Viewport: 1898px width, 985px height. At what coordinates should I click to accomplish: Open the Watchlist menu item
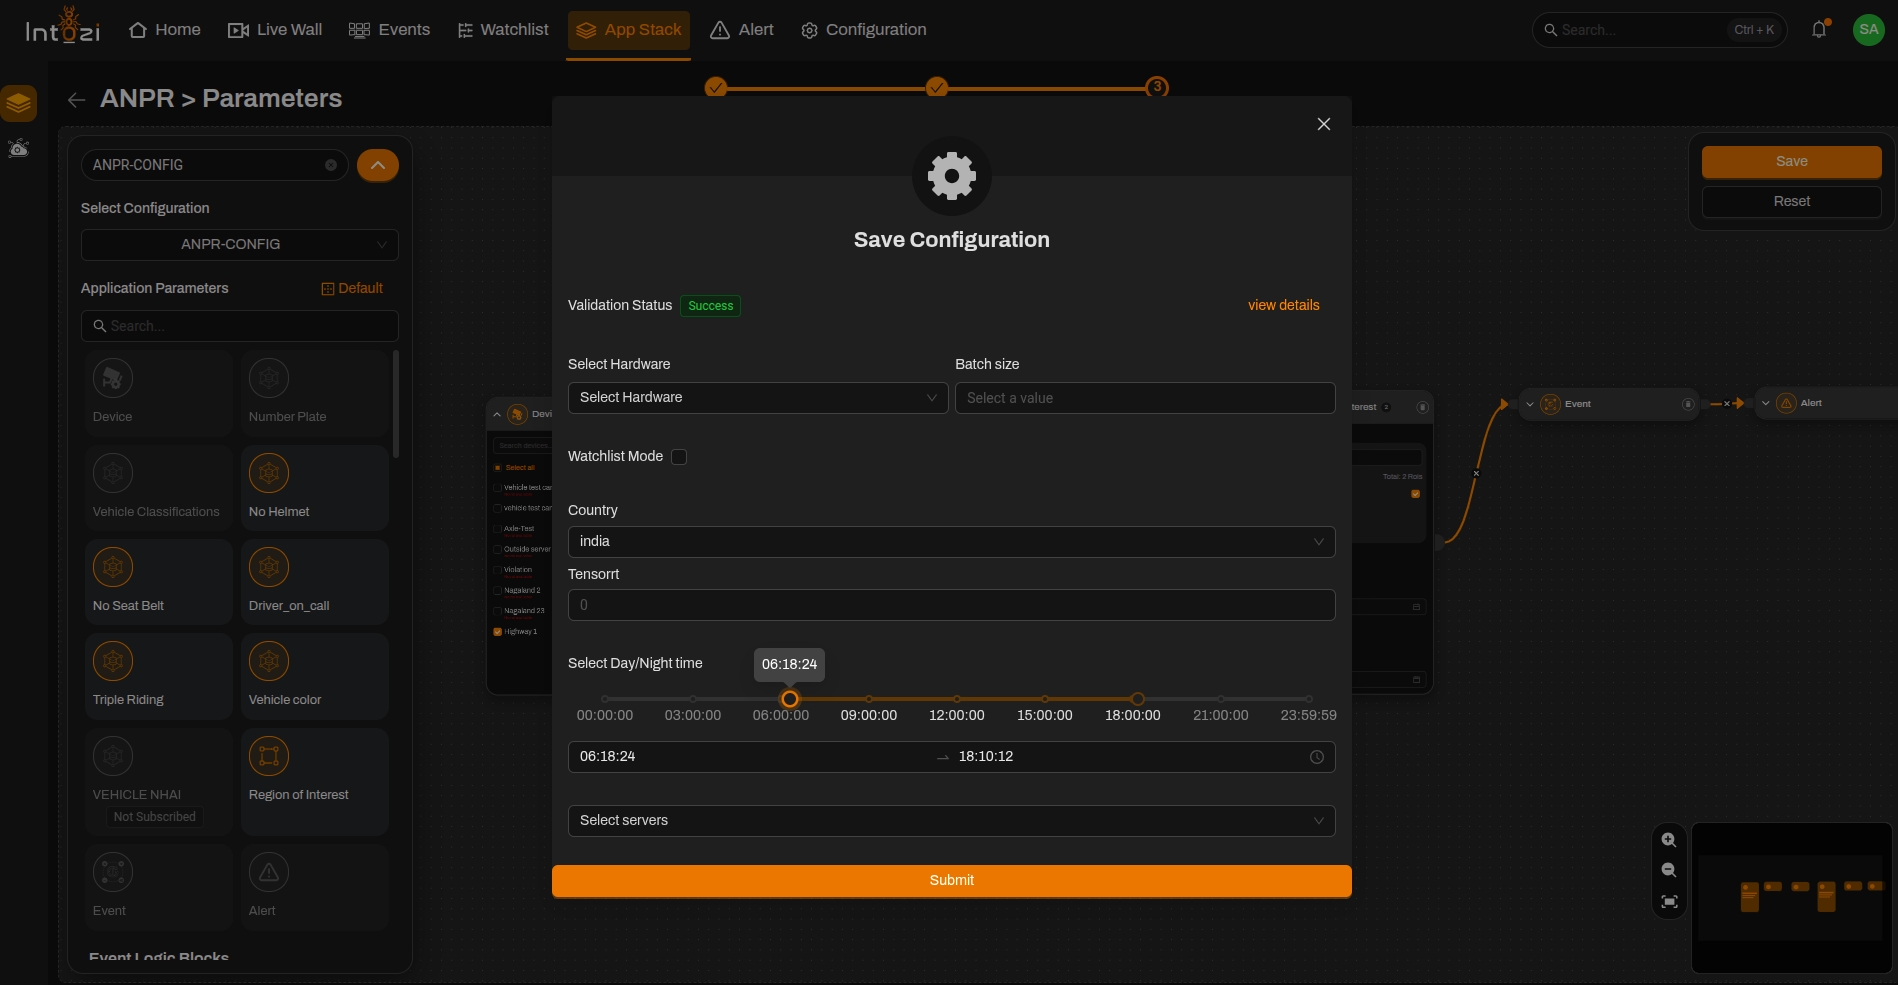click(503, 30)
